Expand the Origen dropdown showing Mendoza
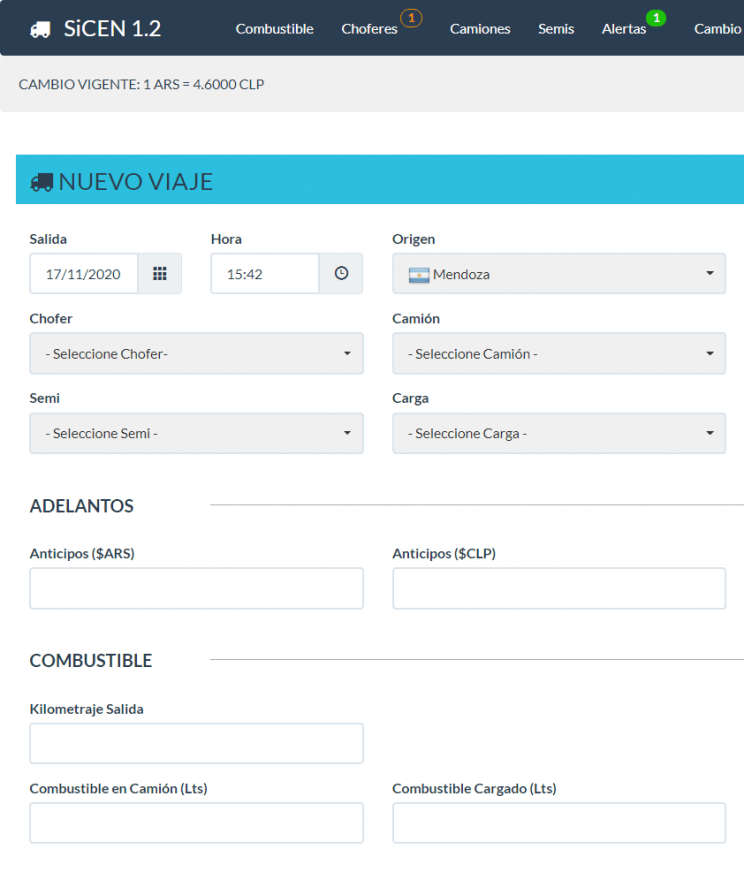The image size is (744, 872). point(559,274)
